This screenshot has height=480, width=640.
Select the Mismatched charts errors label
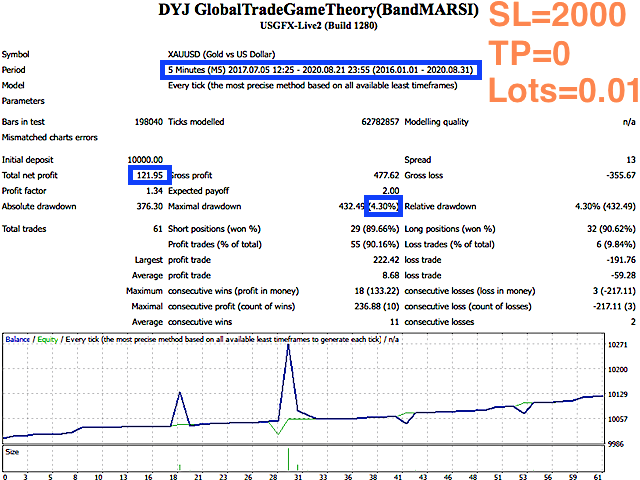49,137
